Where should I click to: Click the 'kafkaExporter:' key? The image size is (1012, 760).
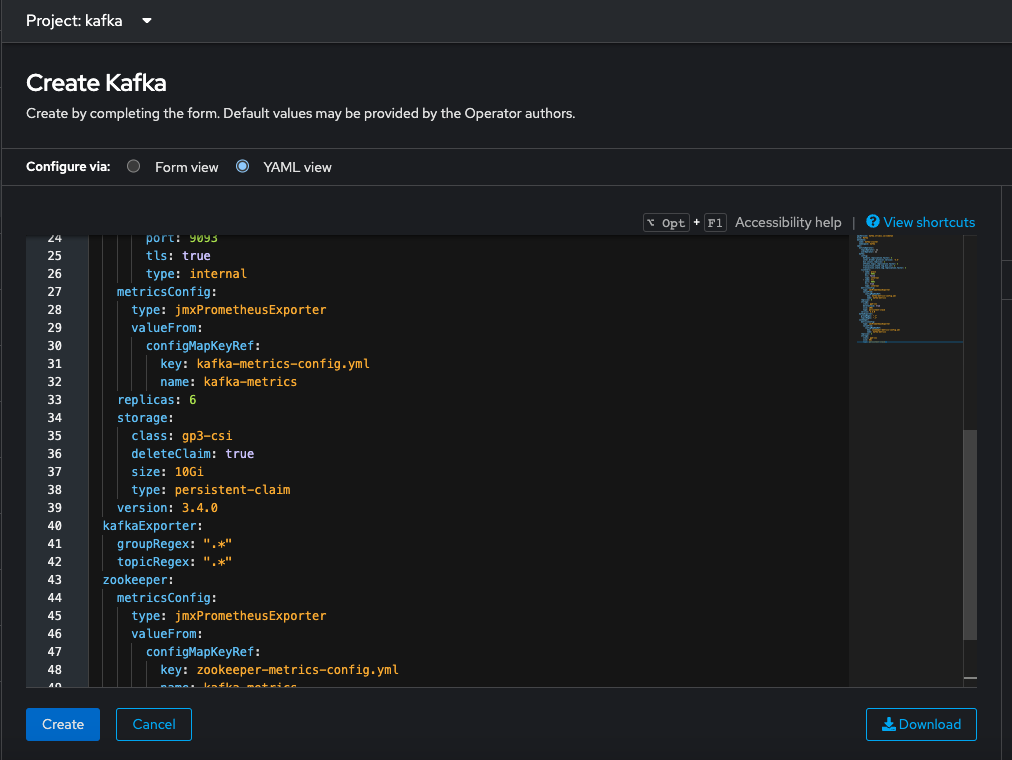[x=152, y=526]
